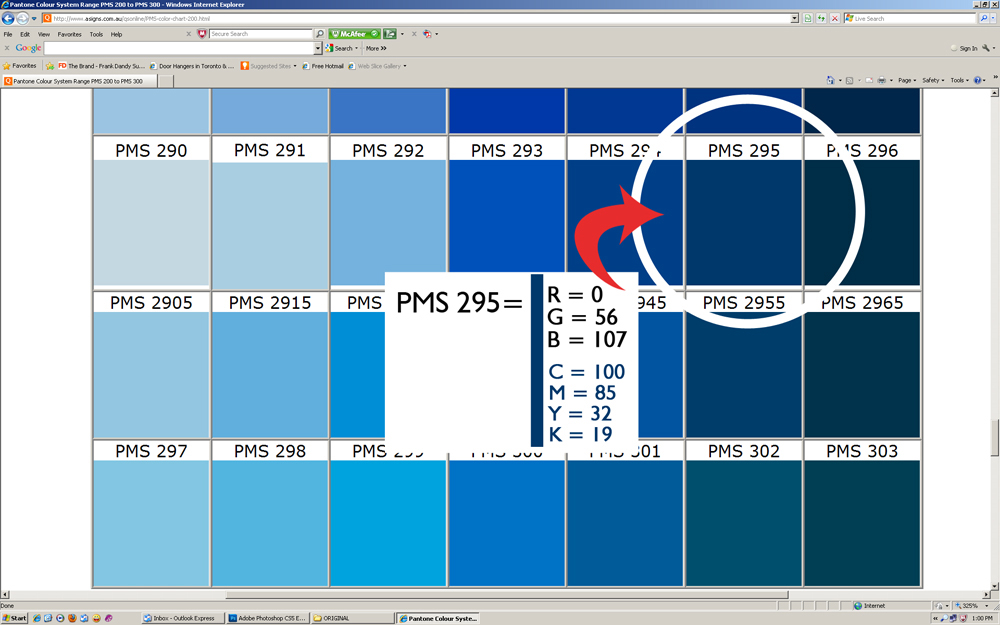Click the Live Search magnifier button
This screenshot has height=625, width=1000.
tap(983, 18)
